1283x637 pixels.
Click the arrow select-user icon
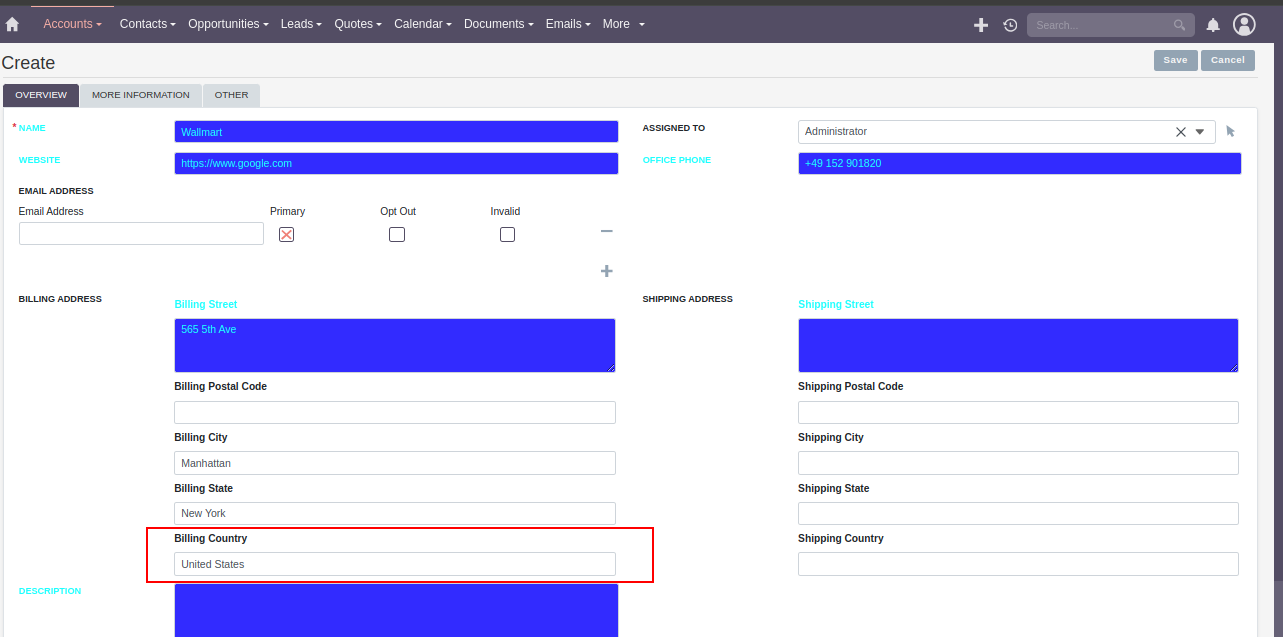click(1231, 131)
